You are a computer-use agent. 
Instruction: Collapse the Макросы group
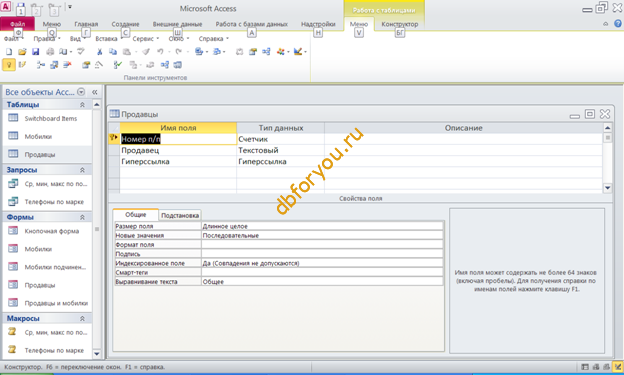[x=82, y=318]
